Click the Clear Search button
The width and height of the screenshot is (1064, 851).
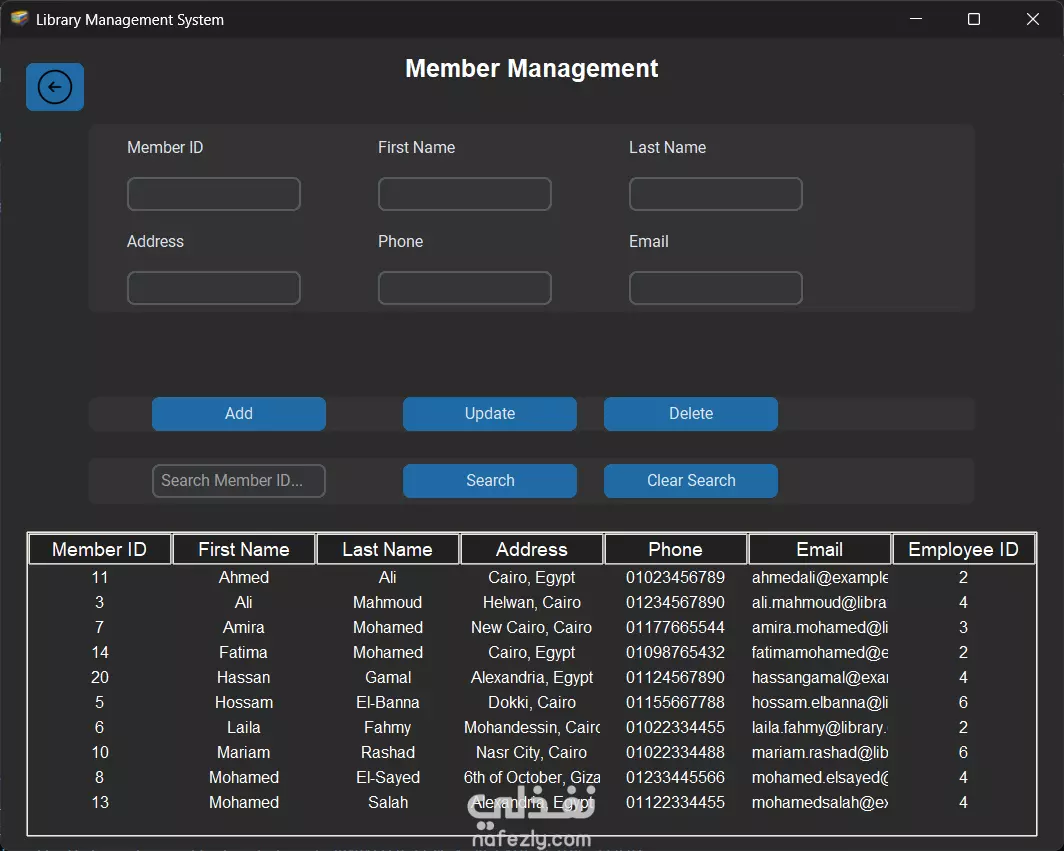[x=691, y=480]
